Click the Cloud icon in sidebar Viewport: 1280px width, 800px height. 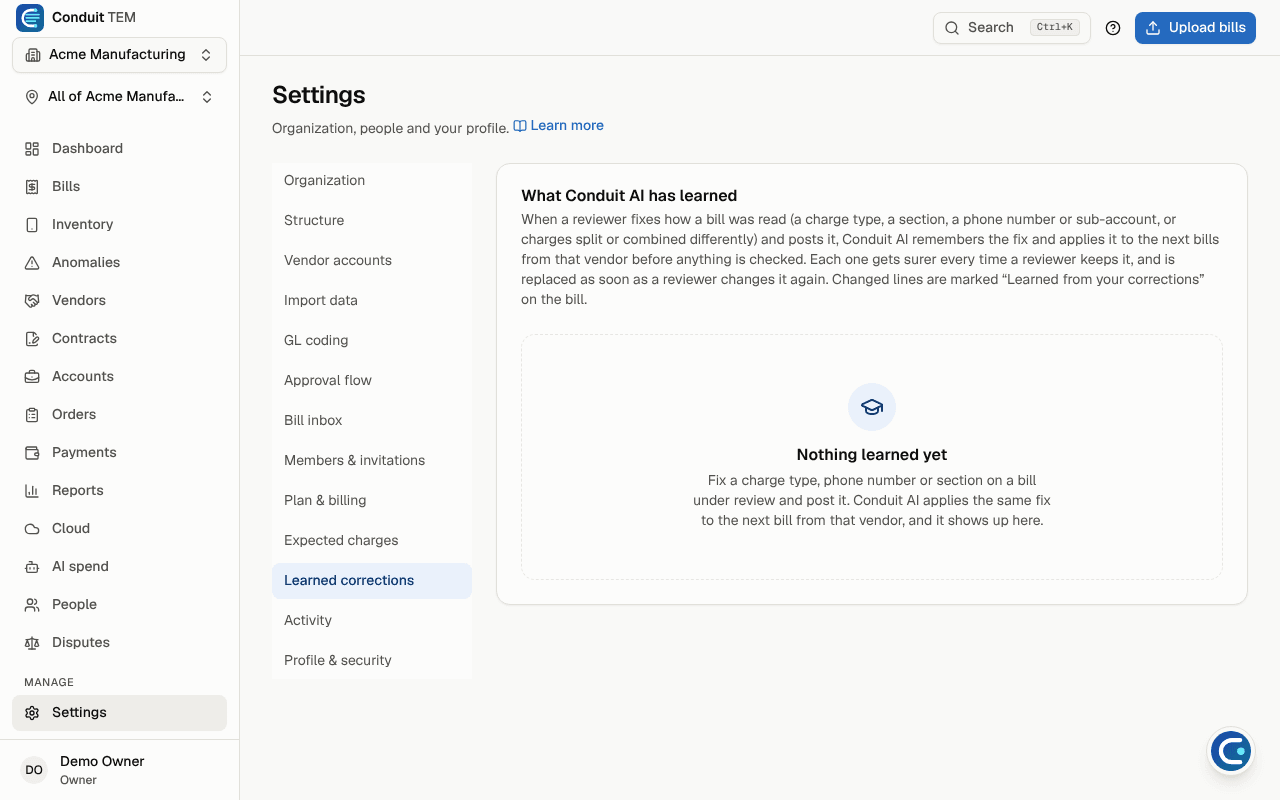[32, 528]
